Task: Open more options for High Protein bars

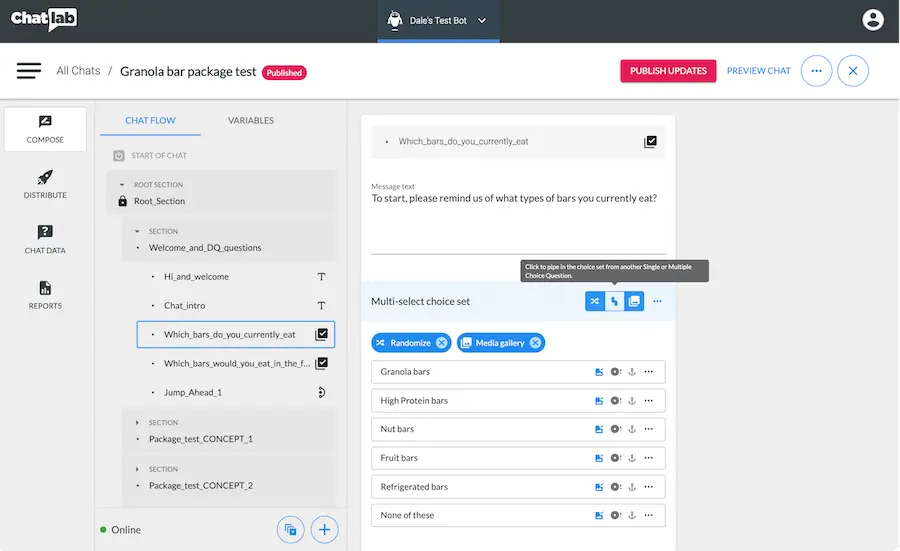Action: 649,401
